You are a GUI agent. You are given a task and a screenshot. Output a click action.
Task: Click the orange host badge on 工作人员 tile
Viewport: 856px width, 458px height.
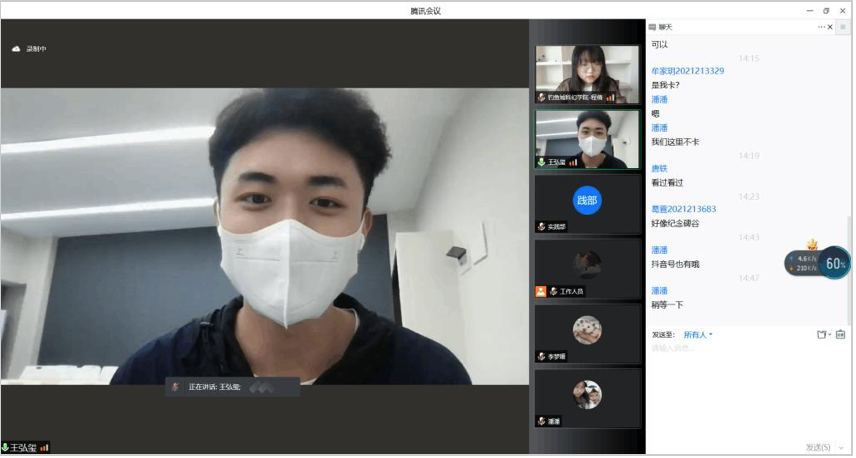click(x=541, y=291)
